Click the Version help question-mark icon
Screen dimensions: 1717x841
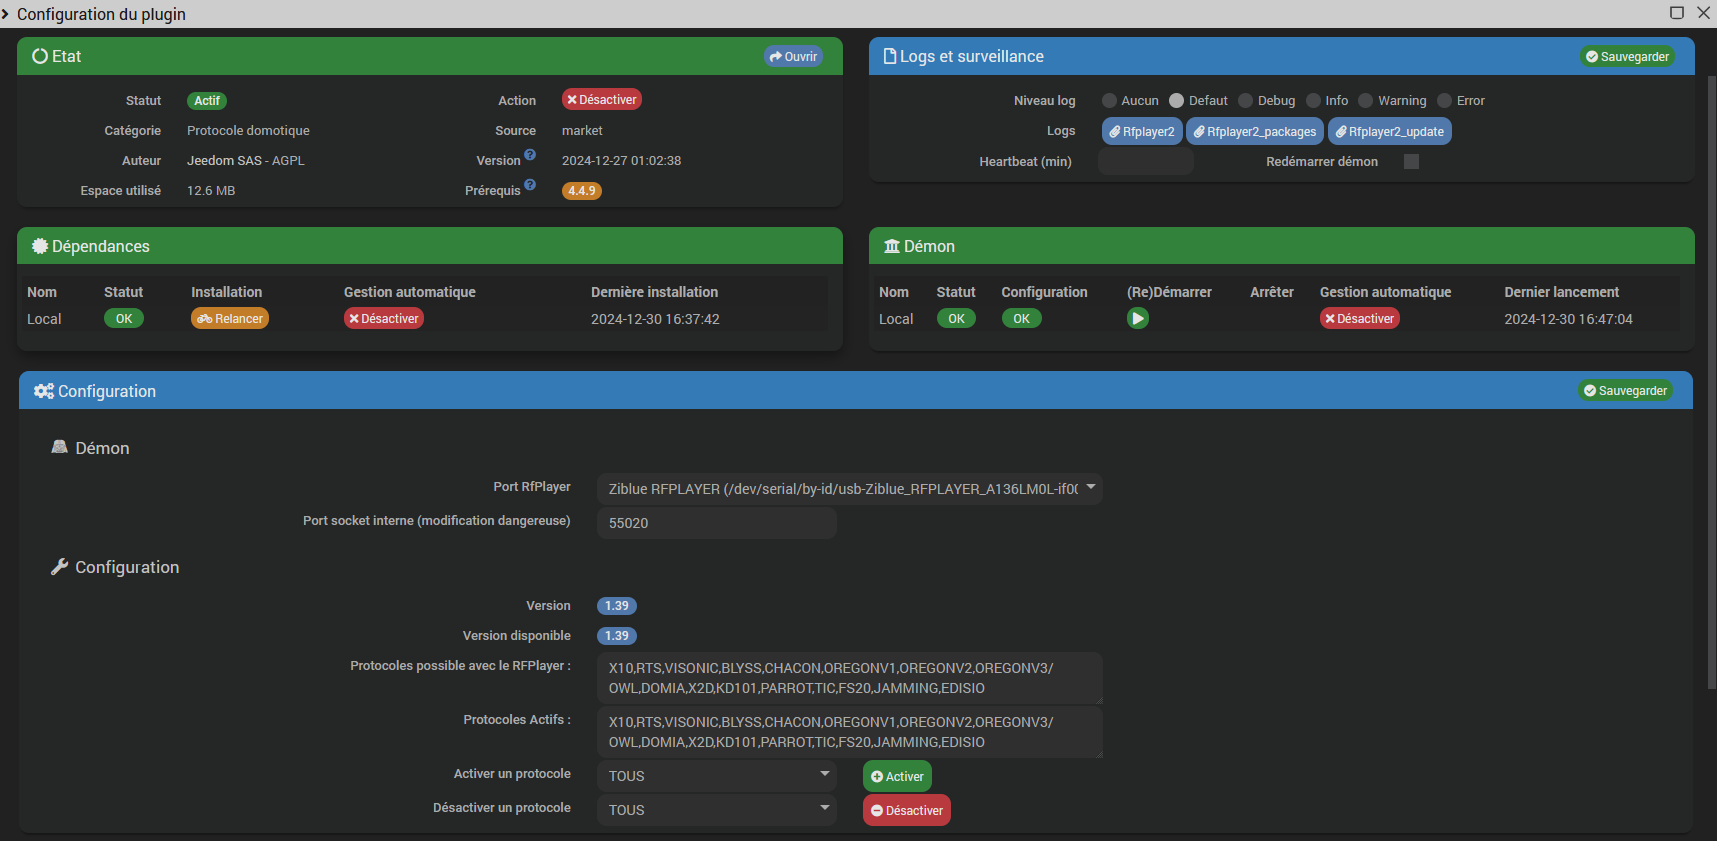point(530,155)
